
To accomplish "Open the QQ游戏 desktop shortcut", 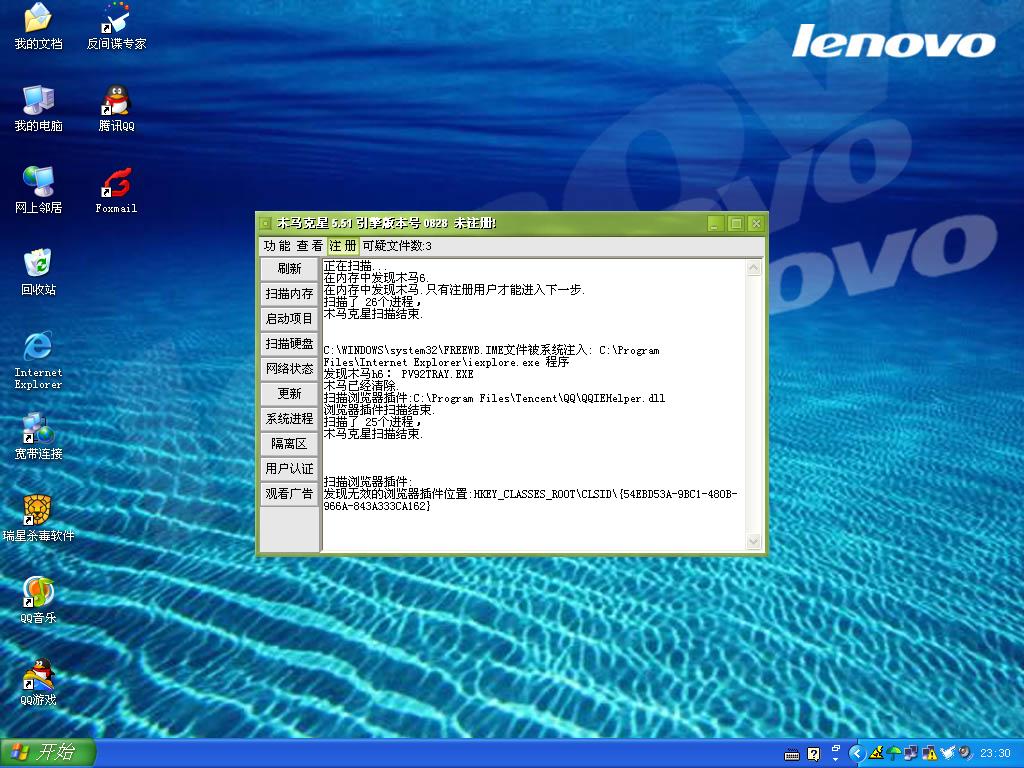I will click(x=38, y=682).
